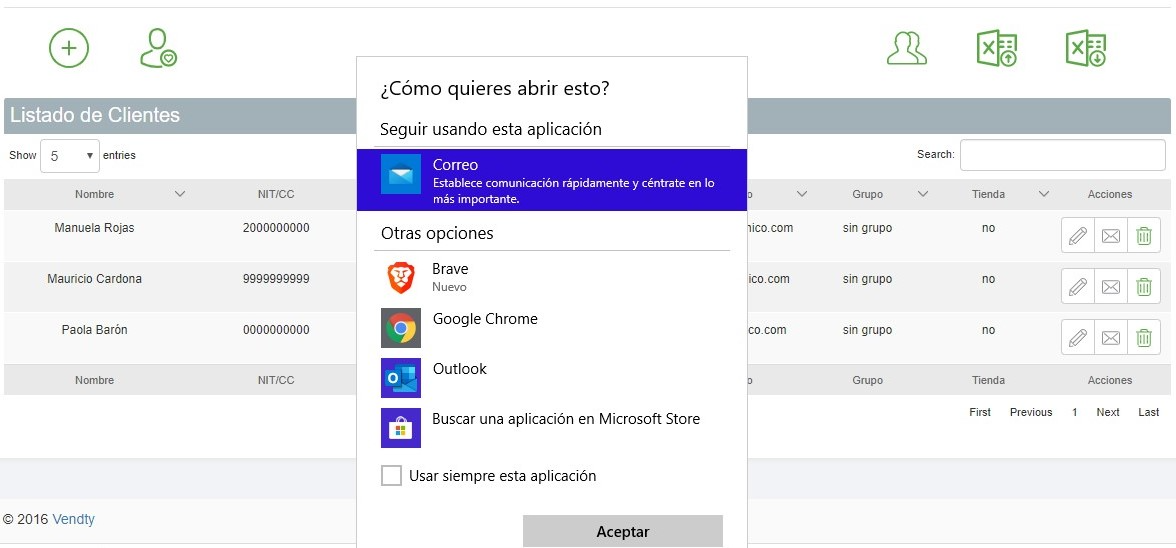Click the top NIT/CC column header
This screenshot has width=1176, height=548.
[x=276, y=194]
